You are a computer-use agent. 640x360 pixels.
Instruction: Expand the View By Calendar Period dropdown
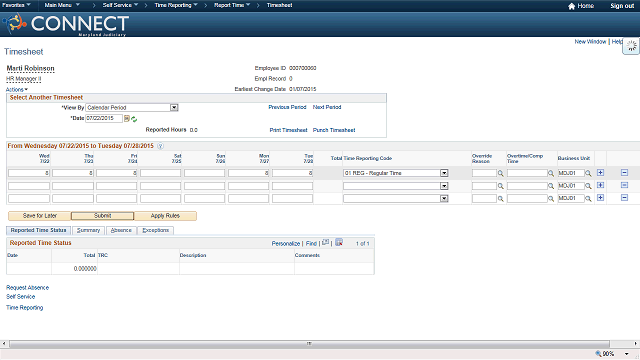174,107
